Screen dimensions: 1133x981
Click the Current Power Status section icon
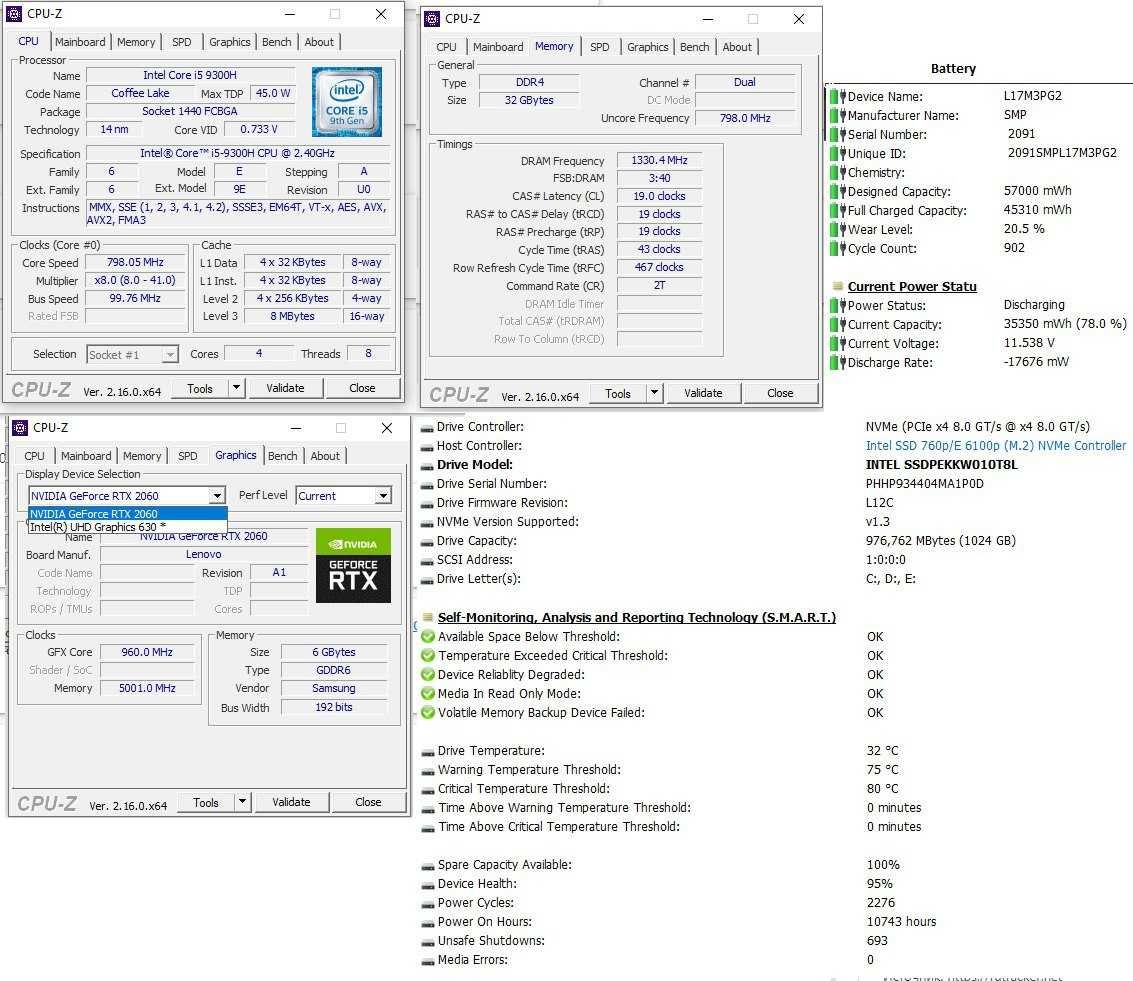[x=837, y=286]
